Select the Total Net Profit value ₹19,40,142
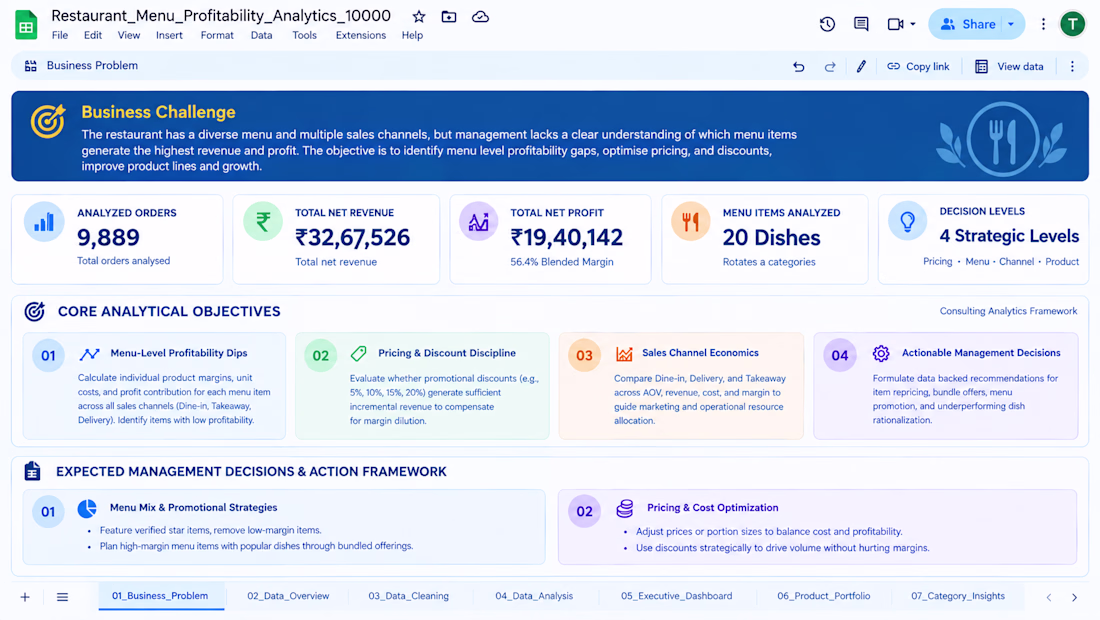Image resolution: width=1100 pixels, height=620 pixels. (567, 237)
